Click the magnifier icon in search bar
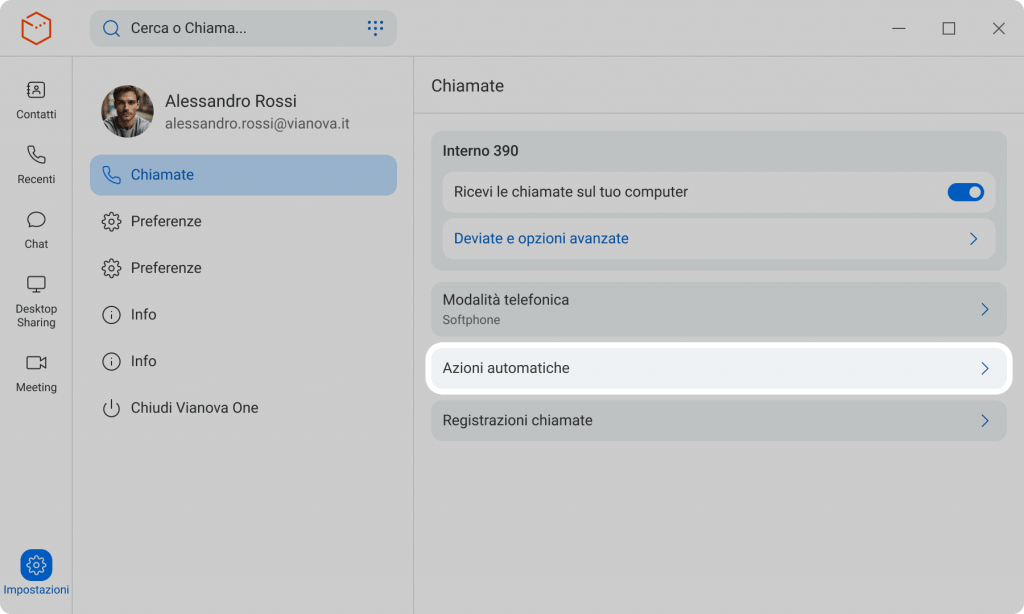The image size is (1024, 614). [111, 28]
